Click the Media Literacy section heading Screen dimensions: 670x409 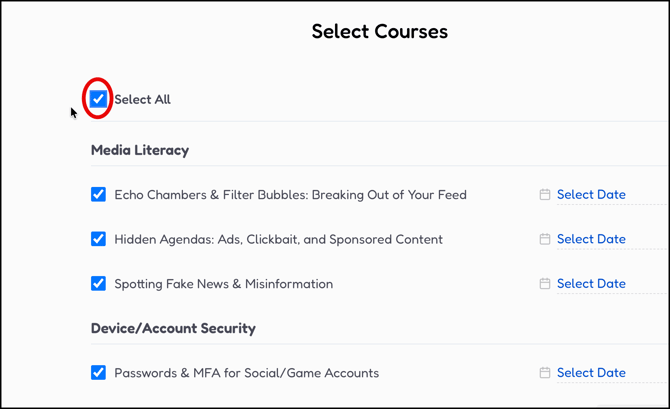(x=140, y=150)
